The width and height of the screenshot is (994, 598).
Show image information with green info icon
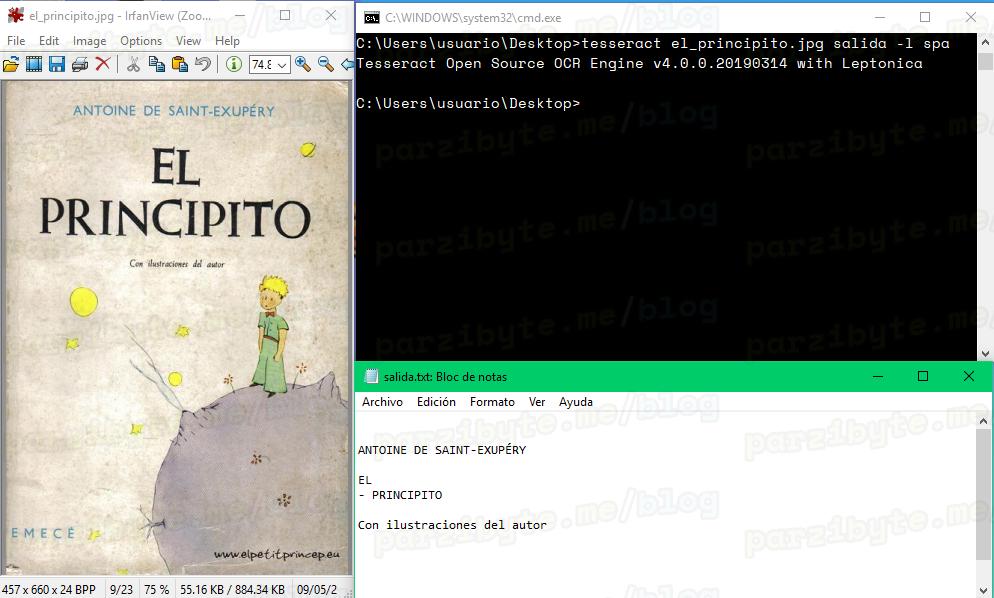point(233,64)
